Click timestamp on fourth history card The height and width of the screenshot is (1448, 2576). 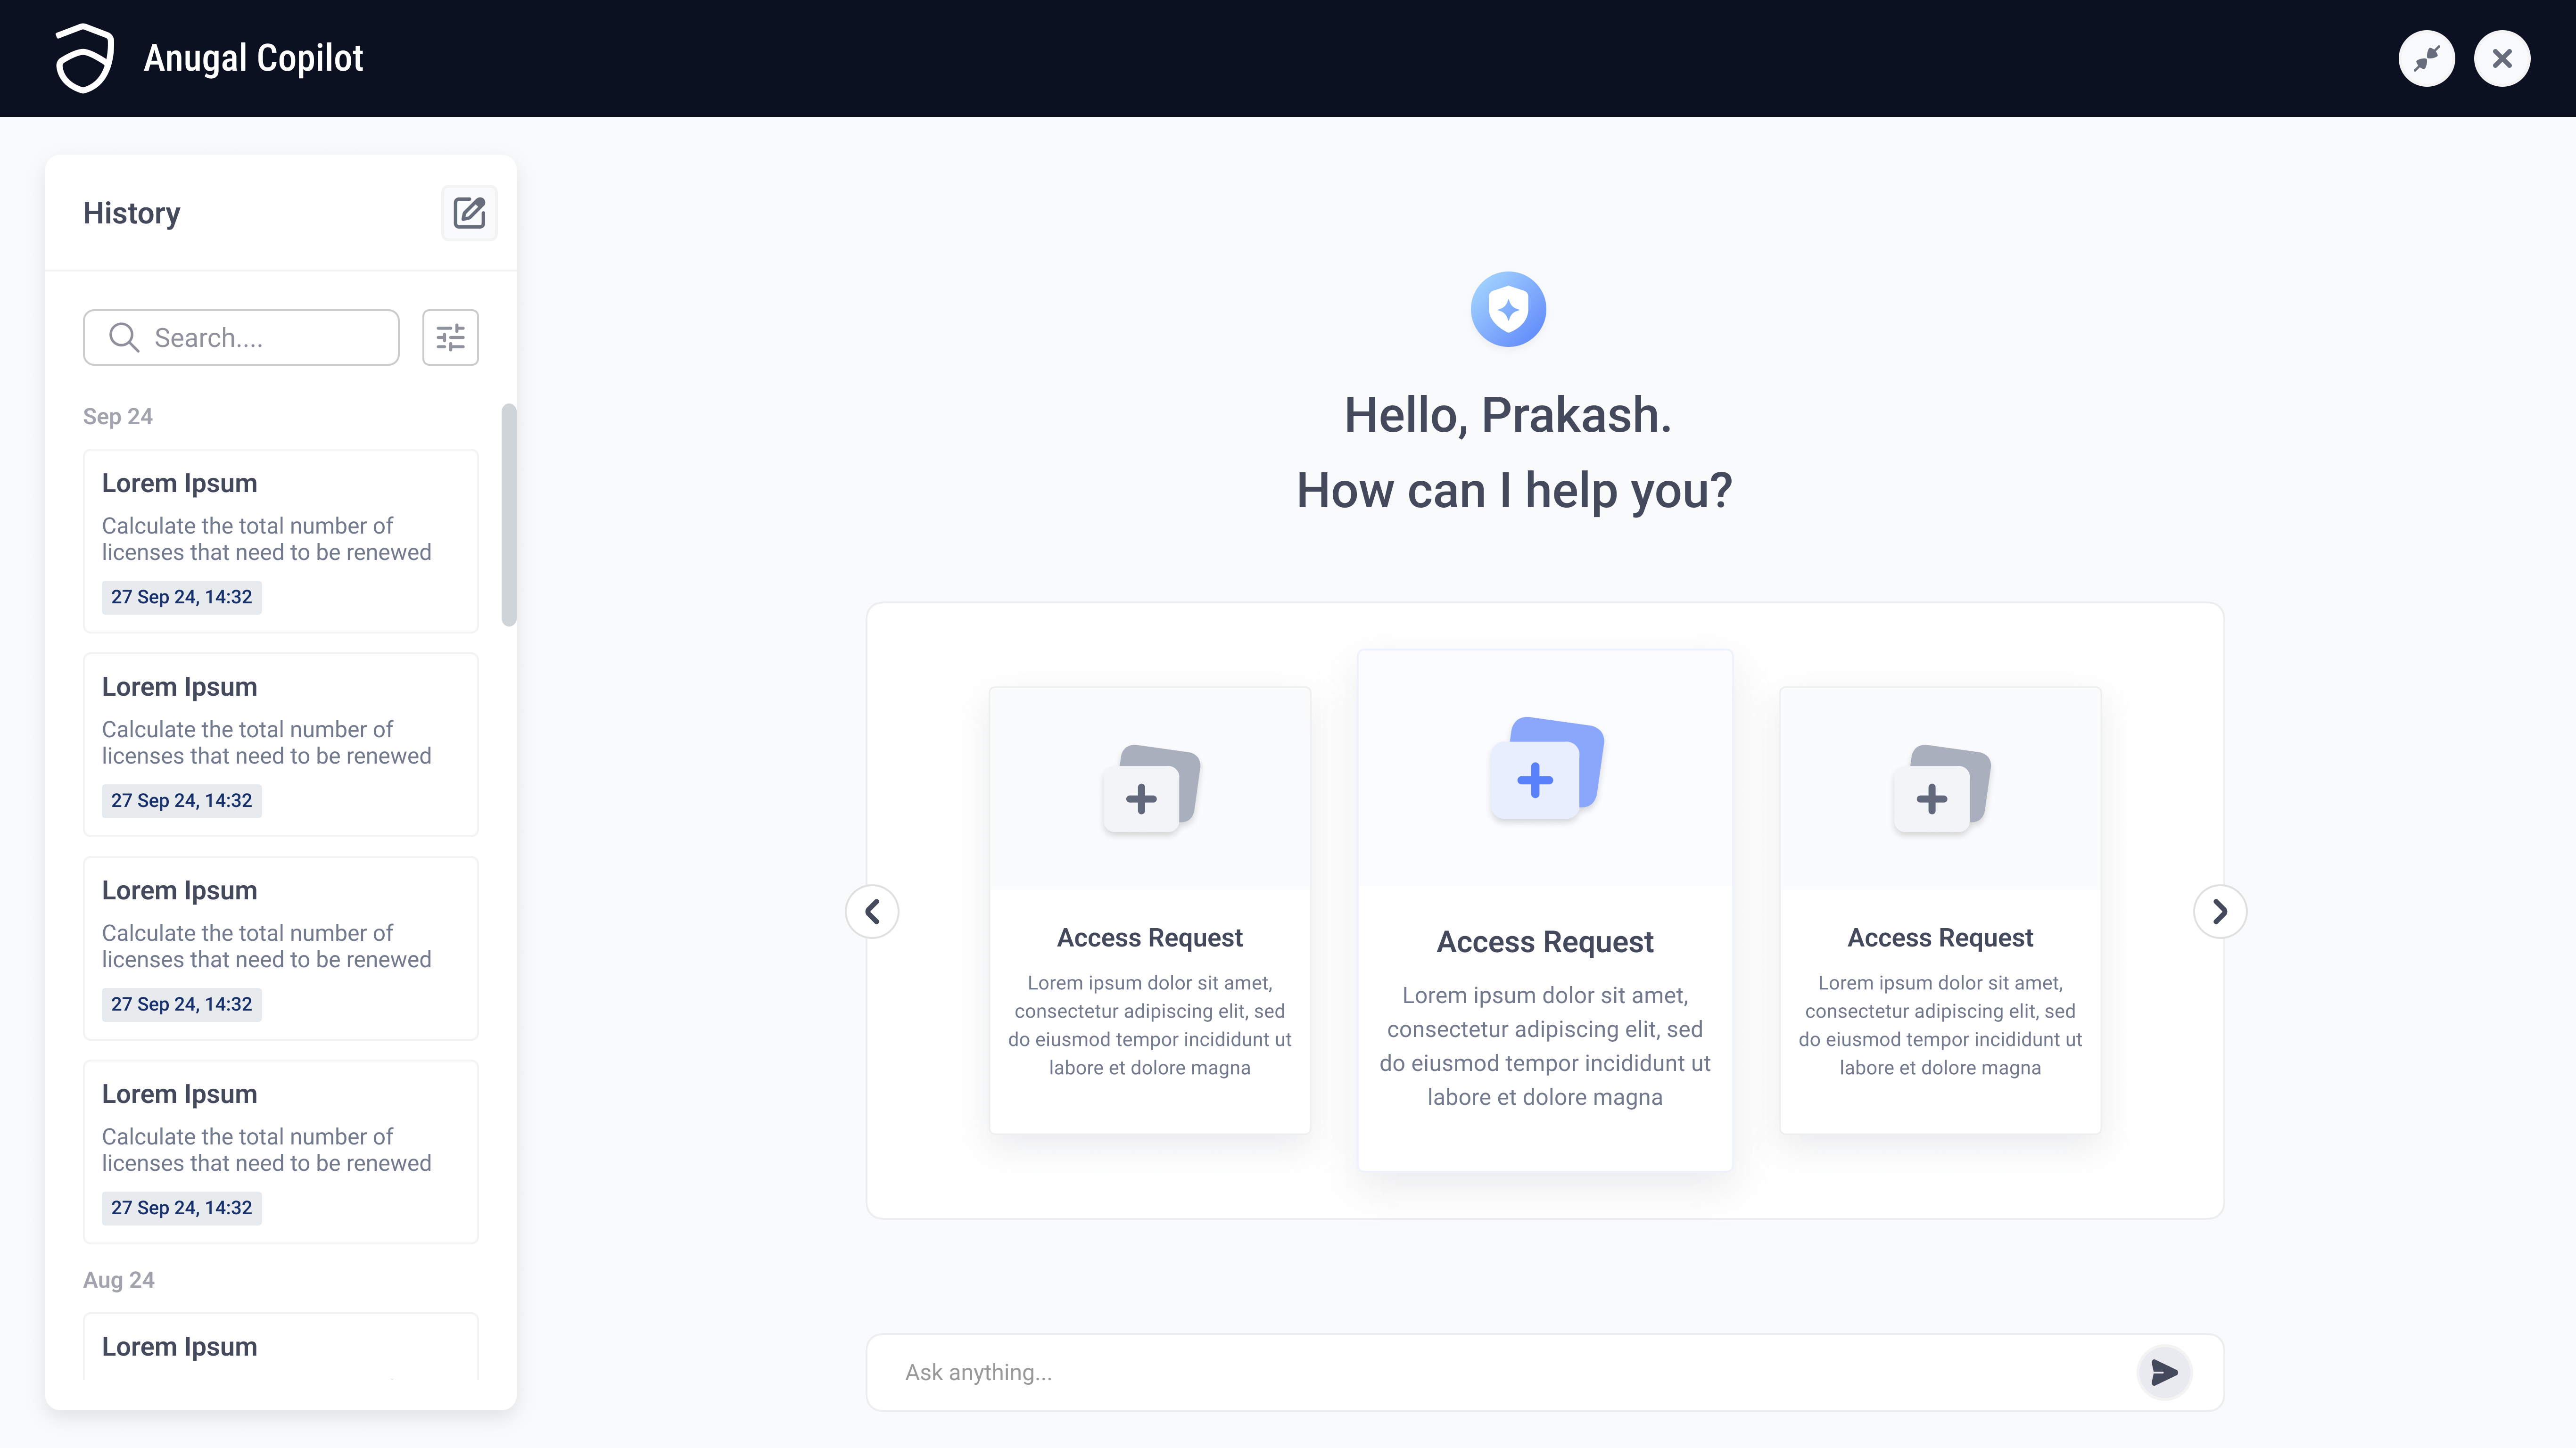coord(181,1208)
